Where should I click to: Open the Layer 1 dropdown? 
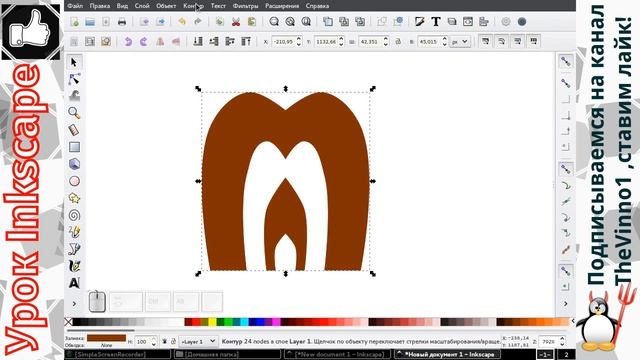[199, 341]
